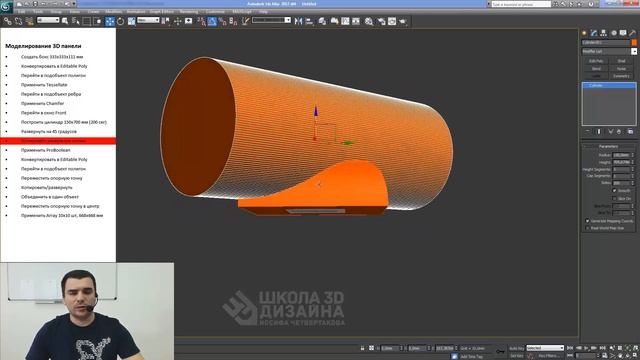The width and height of the screenshot is (640, 360).
Task: Click Remove Modifier trash icon
Action: coord(619,131)
